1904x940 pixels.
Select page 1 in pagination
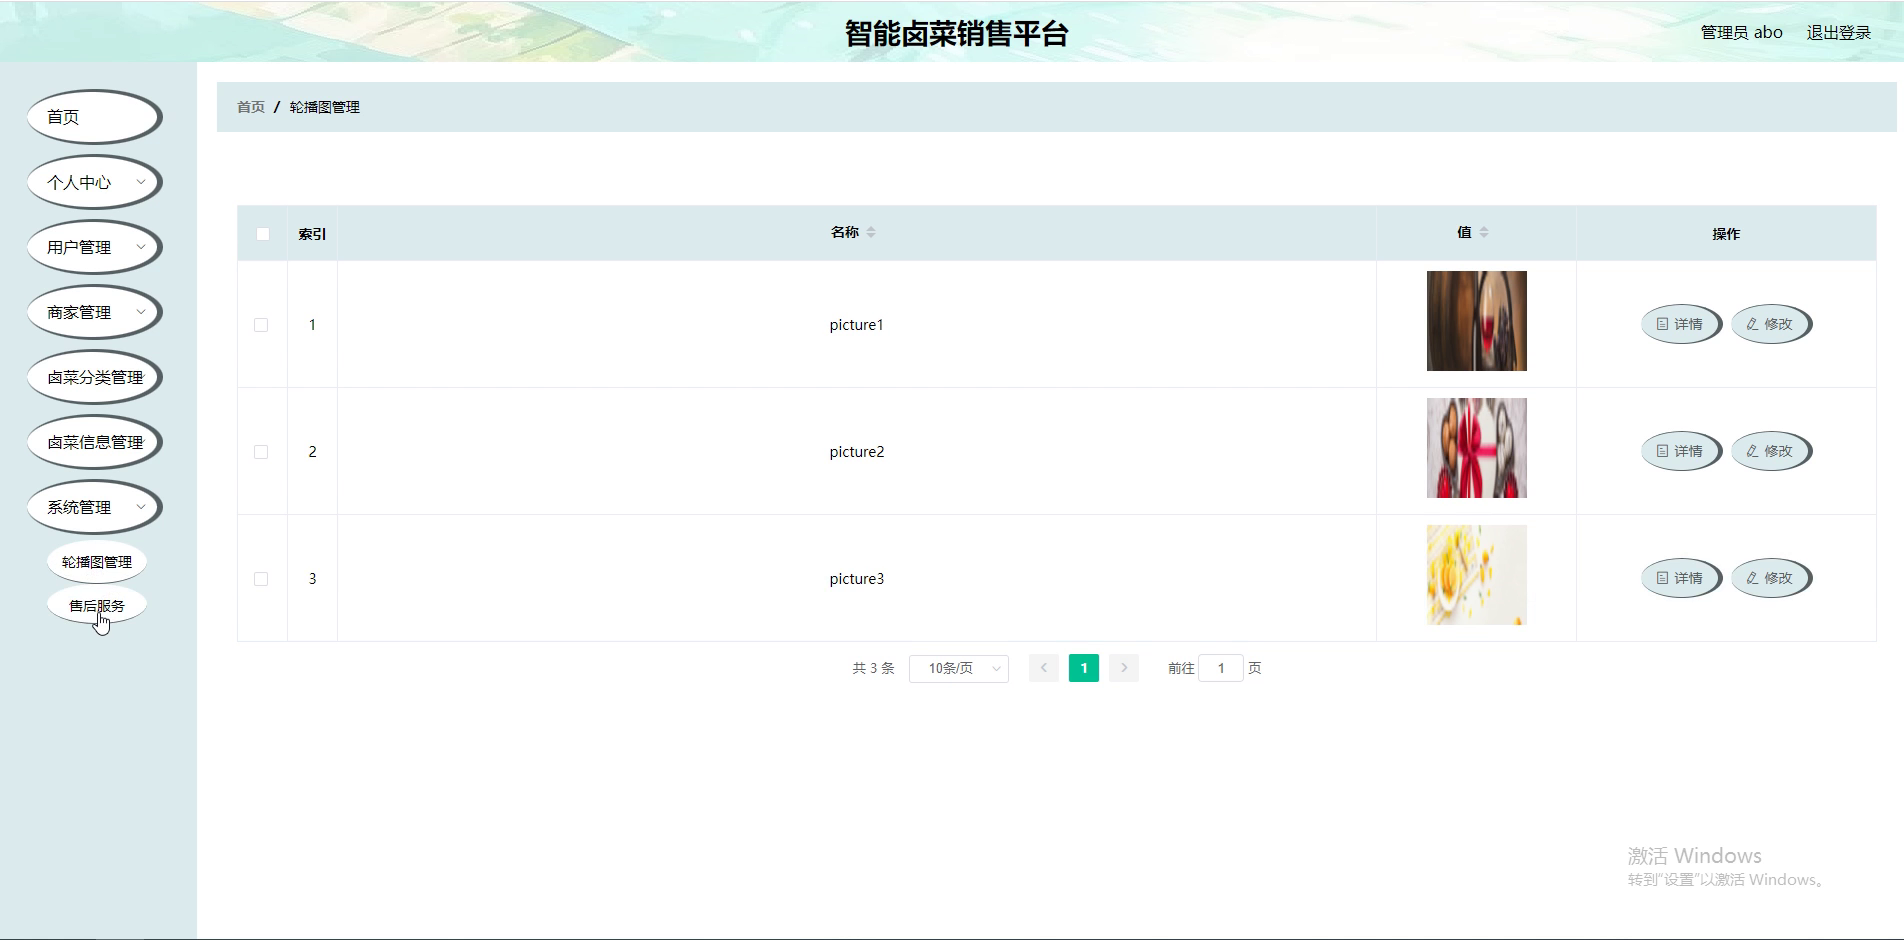tap(1084, 668)
